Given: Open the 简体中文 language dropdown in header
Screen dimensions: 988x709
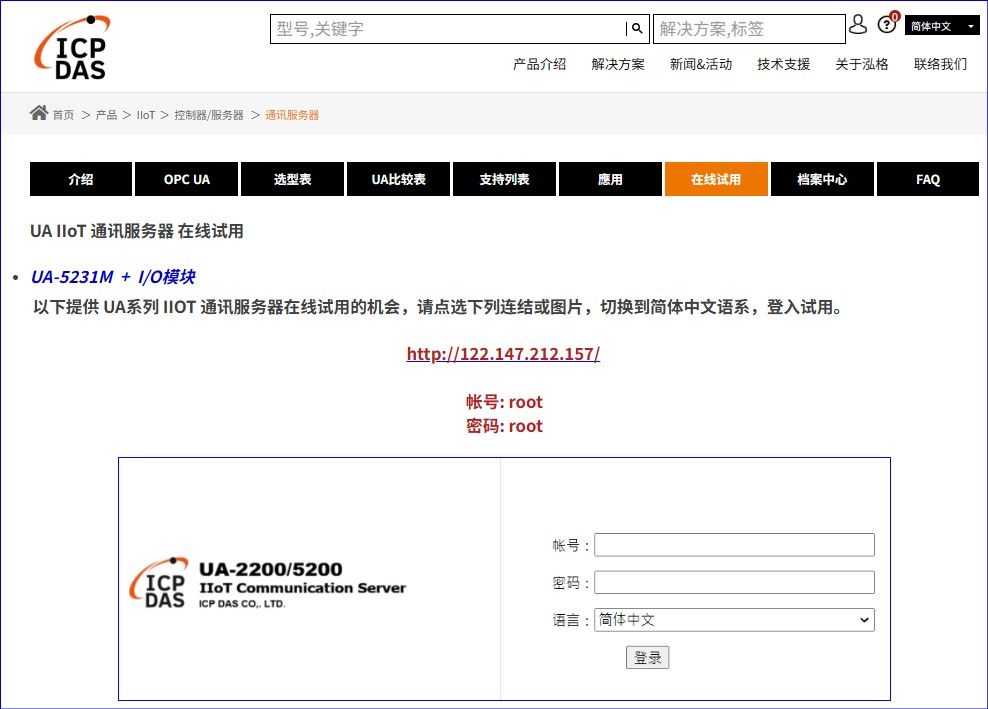Looking at the screenshot, I should click(x=942, y=26).
